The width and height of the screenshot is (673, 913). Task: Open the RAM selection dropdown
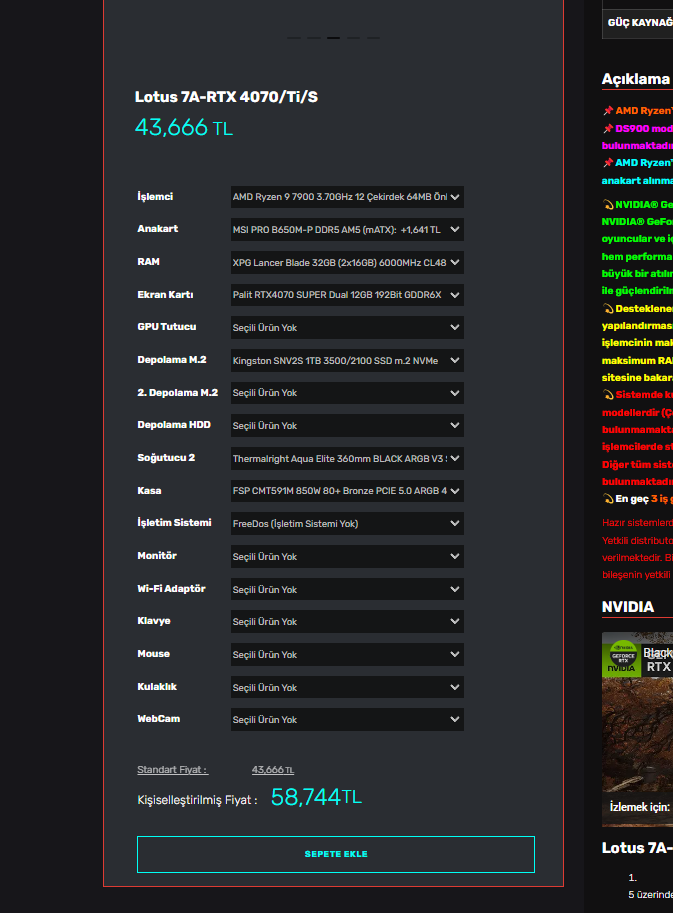click(347, 263)
